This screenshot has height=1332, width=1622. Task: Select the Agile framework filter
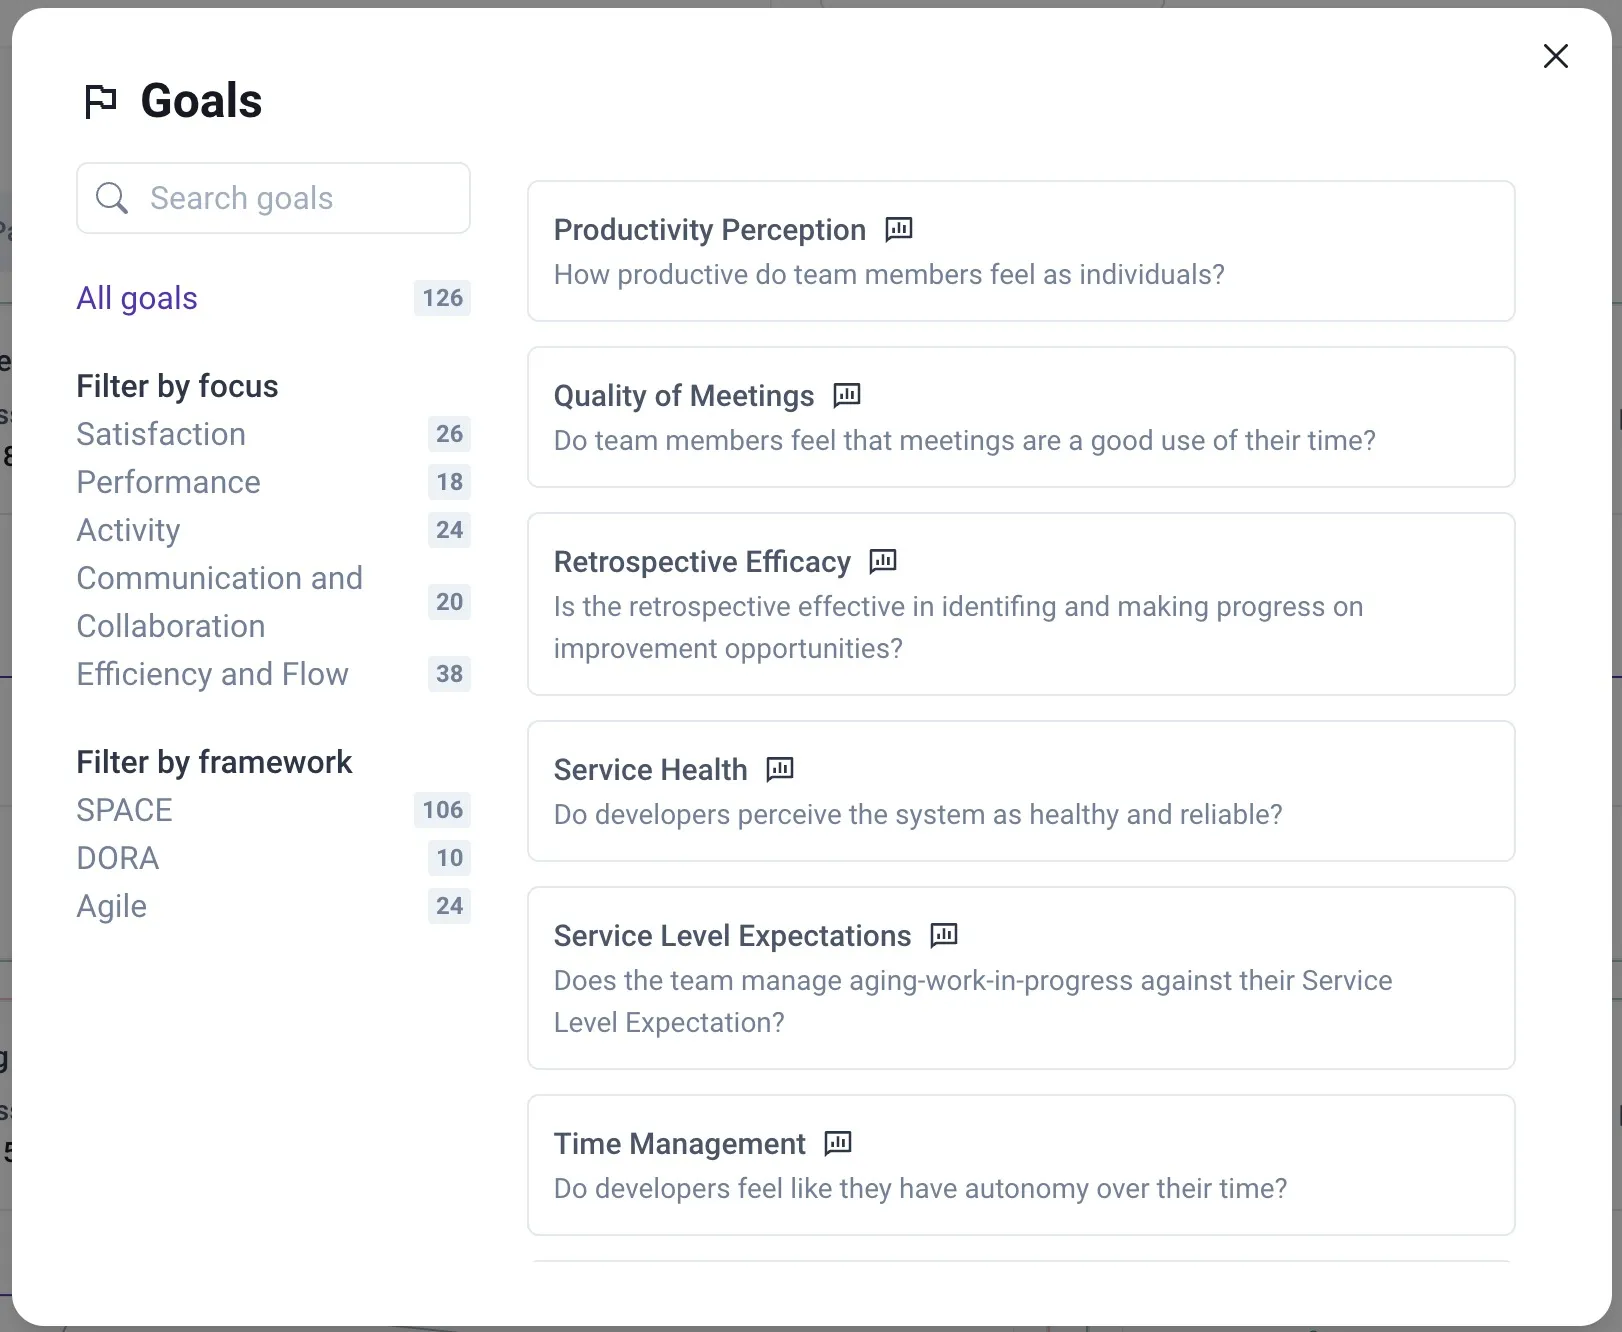[112, 906]
